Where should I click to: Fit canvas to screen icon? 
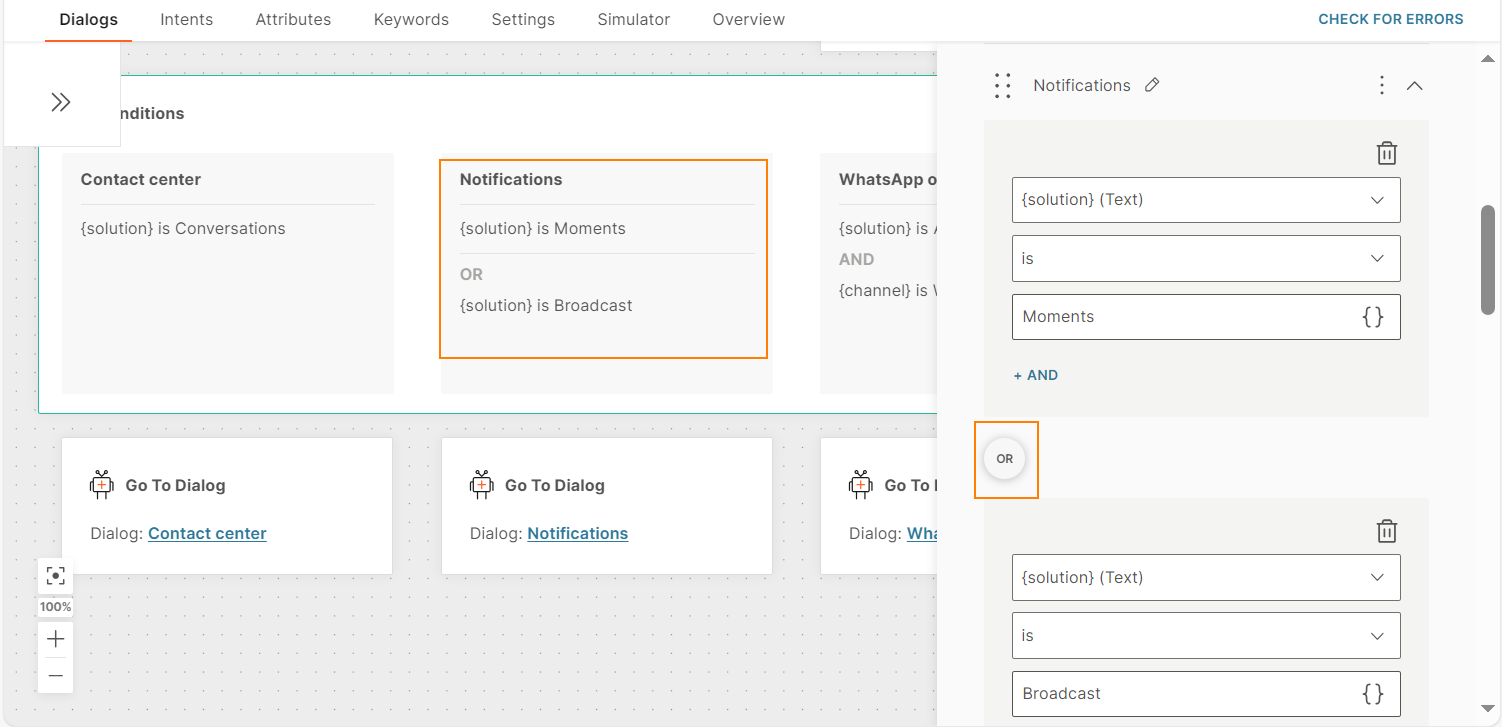pos(56,575)
